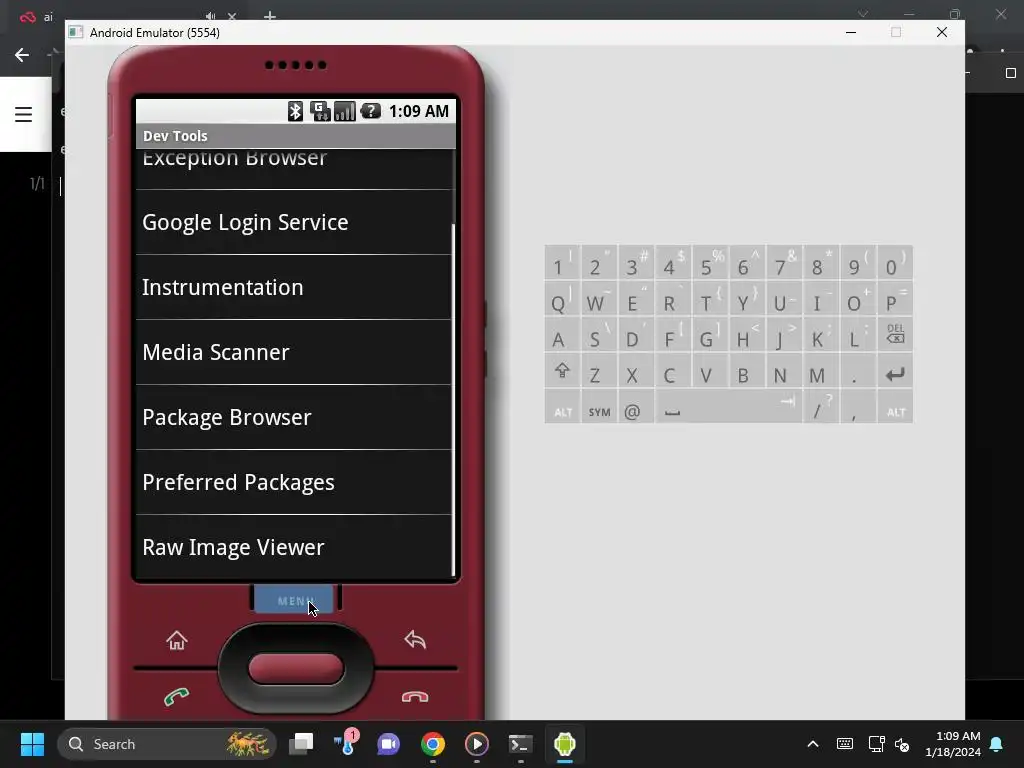Screen dimensions: 1024x768
Task: Tap the emulator Home button
Action: pyautogui.click(x=176, y=640)
